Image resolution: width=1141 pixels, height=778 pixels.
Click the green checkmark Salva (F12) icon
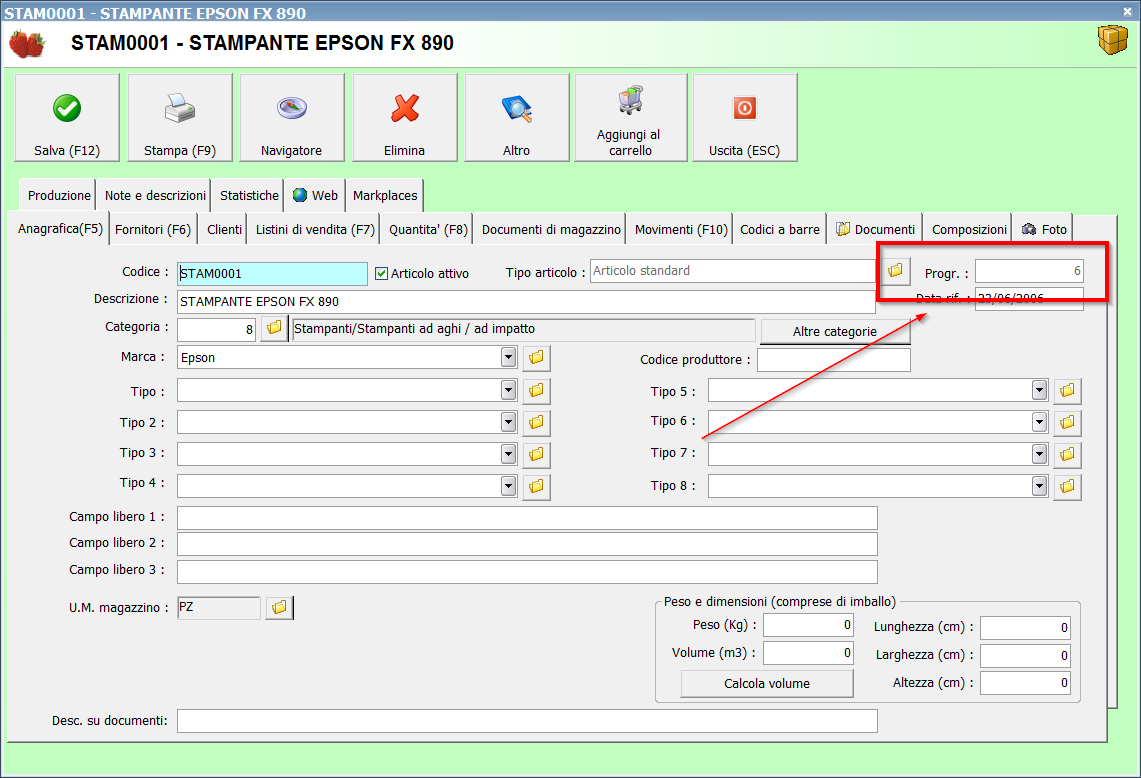tap(67, 108)
